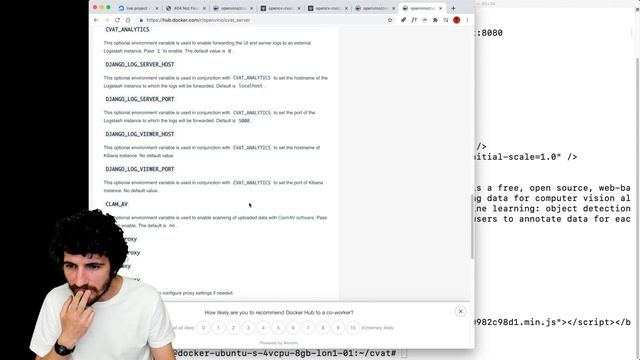The image size is (640, 360).
Task: Rate 10 on the recommendation survey
Action: pyautogui.click(x=353, y=328)
